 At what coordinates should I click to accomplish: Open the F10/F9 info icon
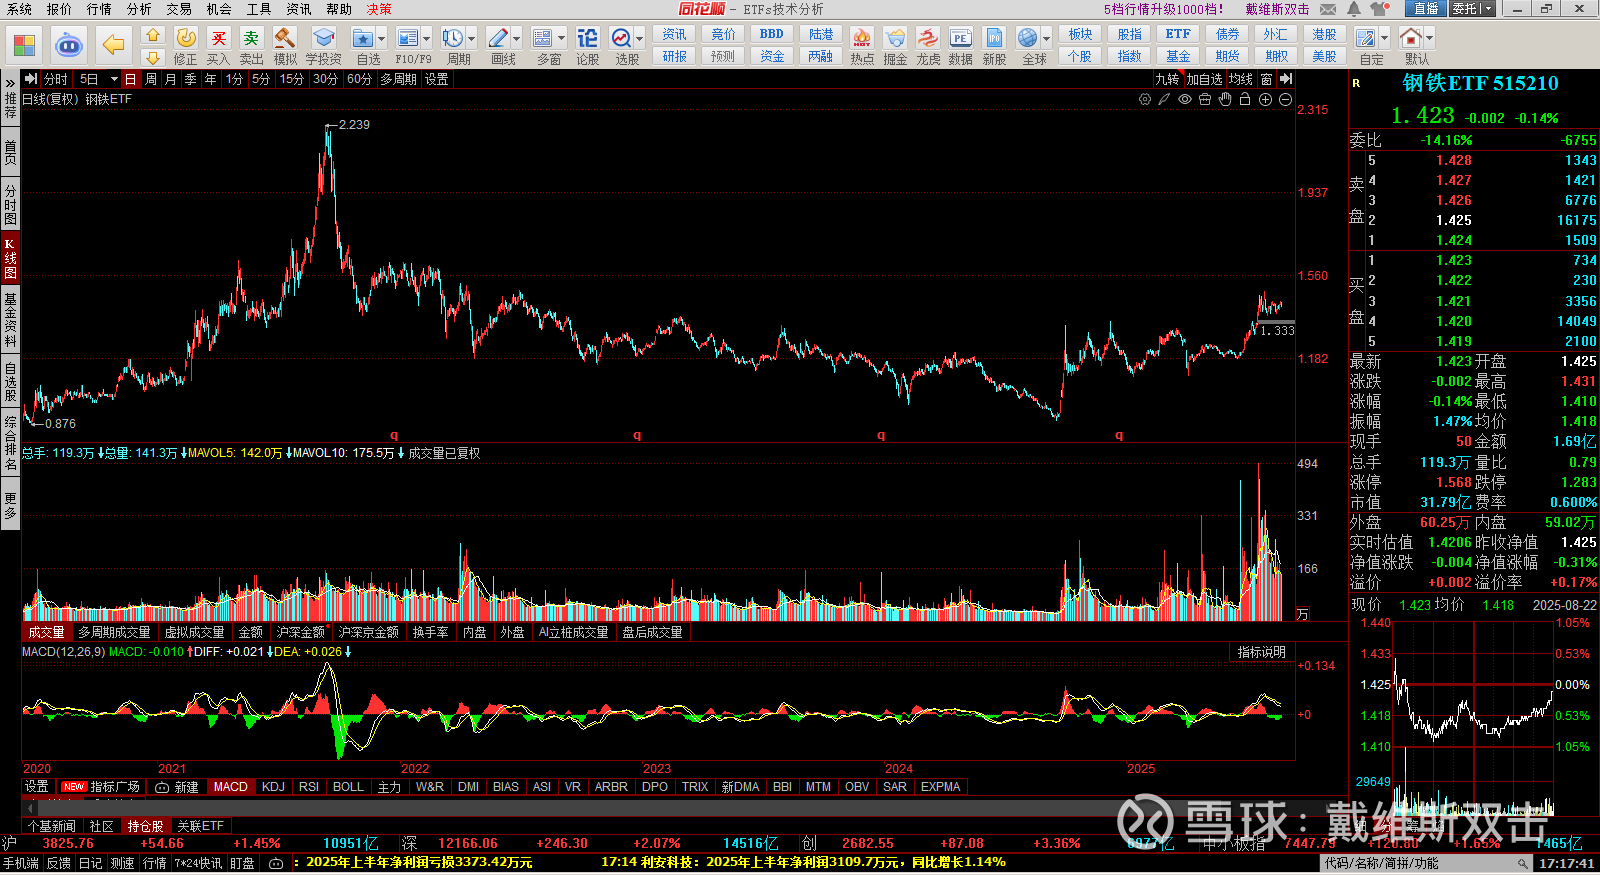click(407, 38)
